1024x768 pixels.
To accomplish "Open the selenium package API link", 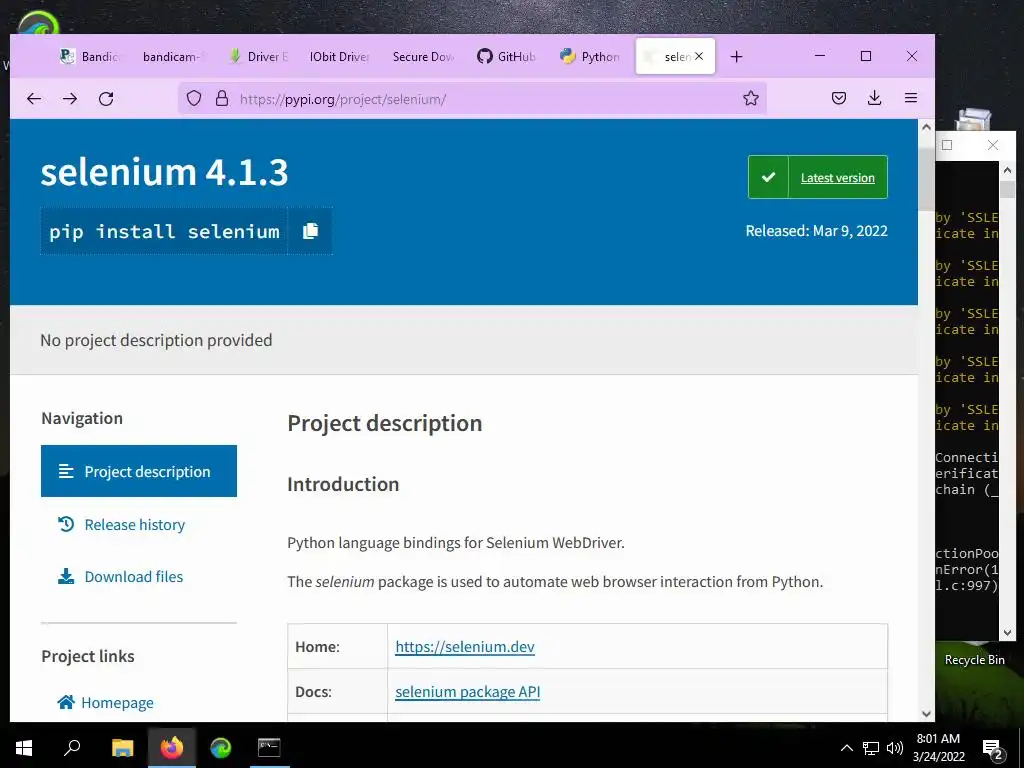I will click(468, 692).
